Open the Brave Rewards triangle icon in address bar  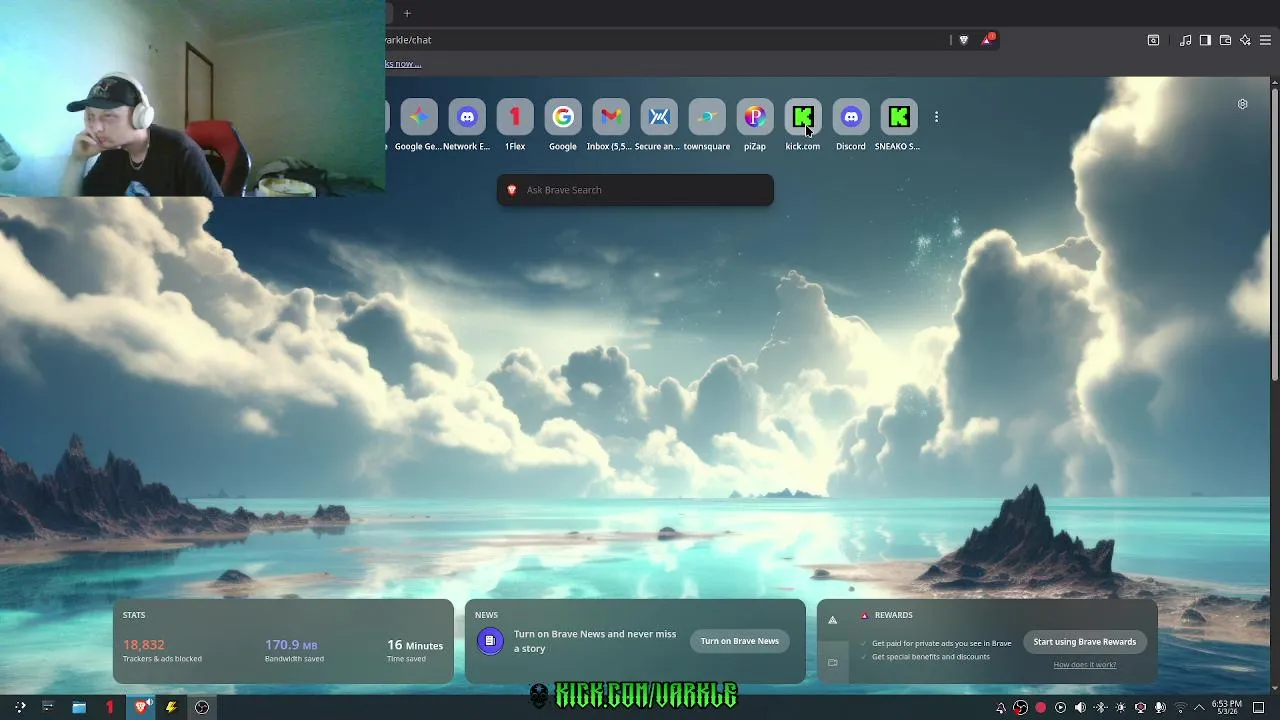click(x=988, y=39)
